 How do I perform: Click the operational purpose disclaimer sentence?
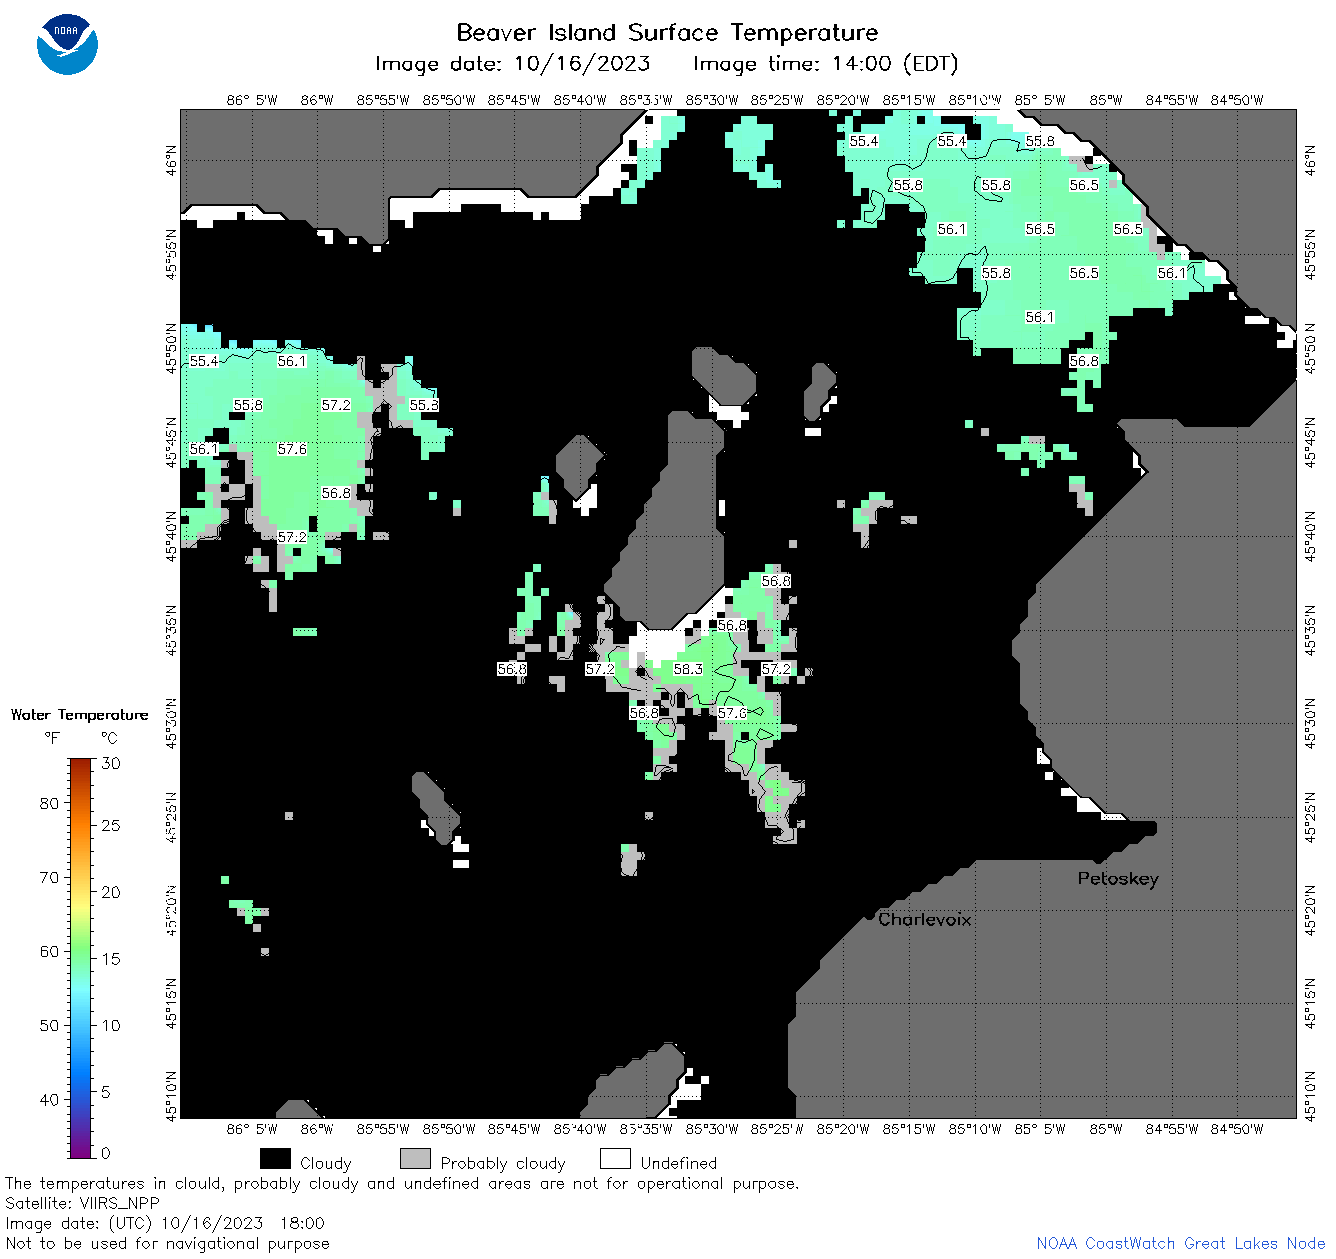click(402, 1183)
